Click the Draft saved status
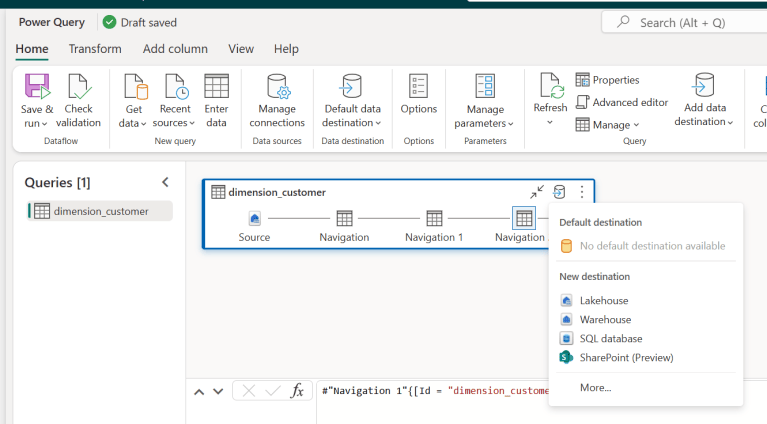This screenshot has width=767, height=424. point(140,22)
